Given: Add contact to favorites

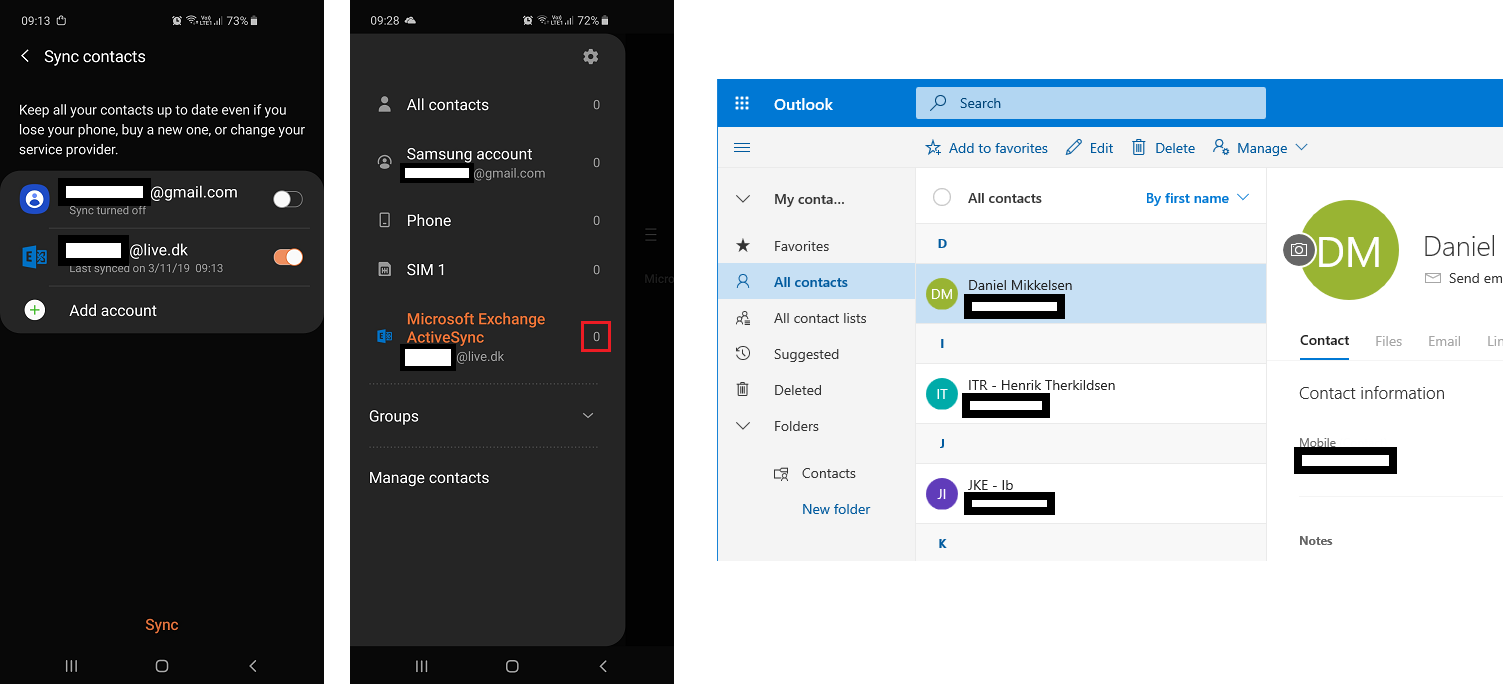Looking at the screenshot, I should pyautogui.click(x=986, y=148).
